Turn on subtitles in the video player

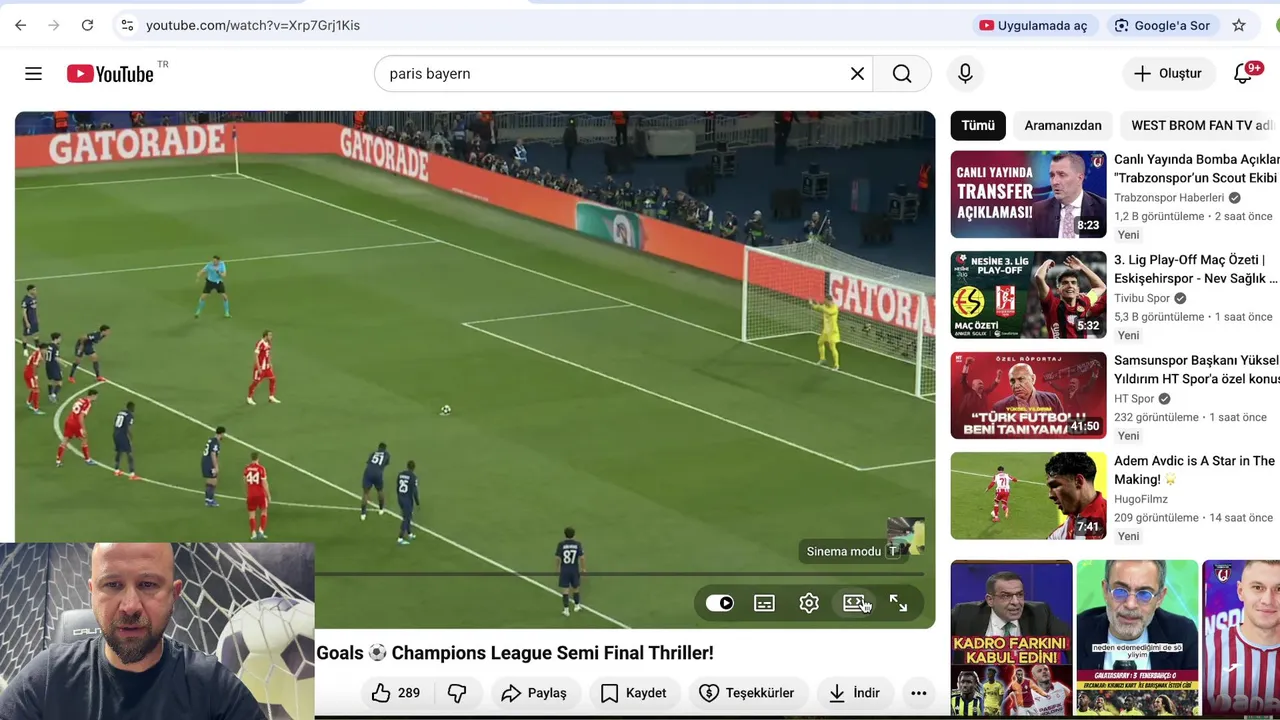[x=764, y=603]
